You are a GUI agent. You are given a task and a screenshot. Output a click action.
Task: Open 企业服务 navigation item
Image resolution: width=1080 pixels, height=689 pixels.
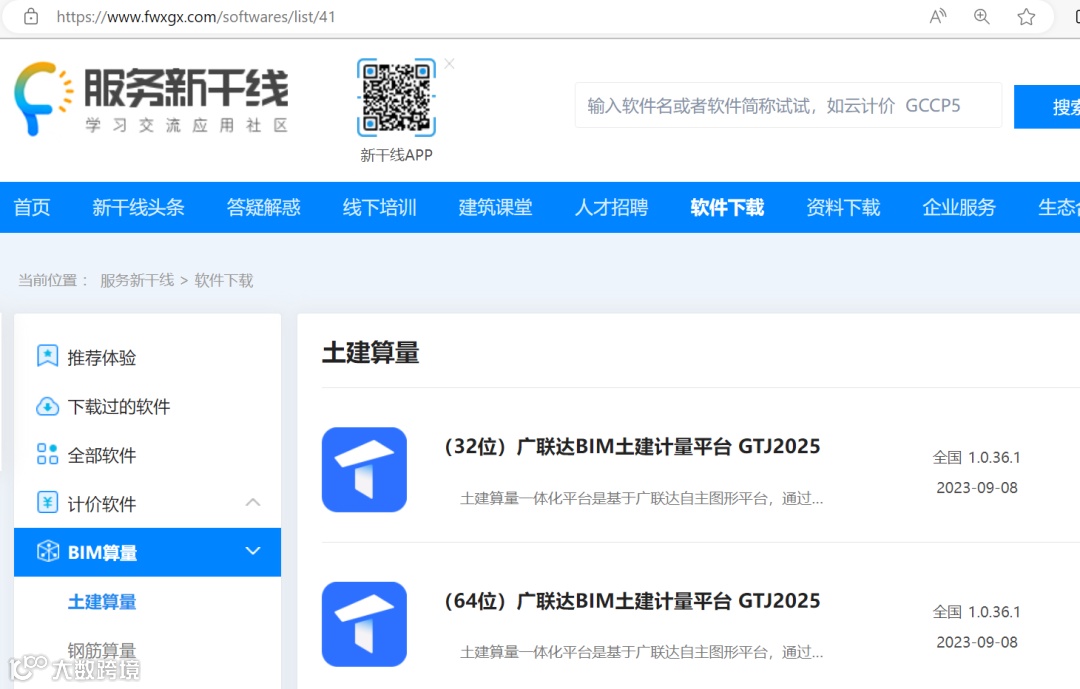959,207
